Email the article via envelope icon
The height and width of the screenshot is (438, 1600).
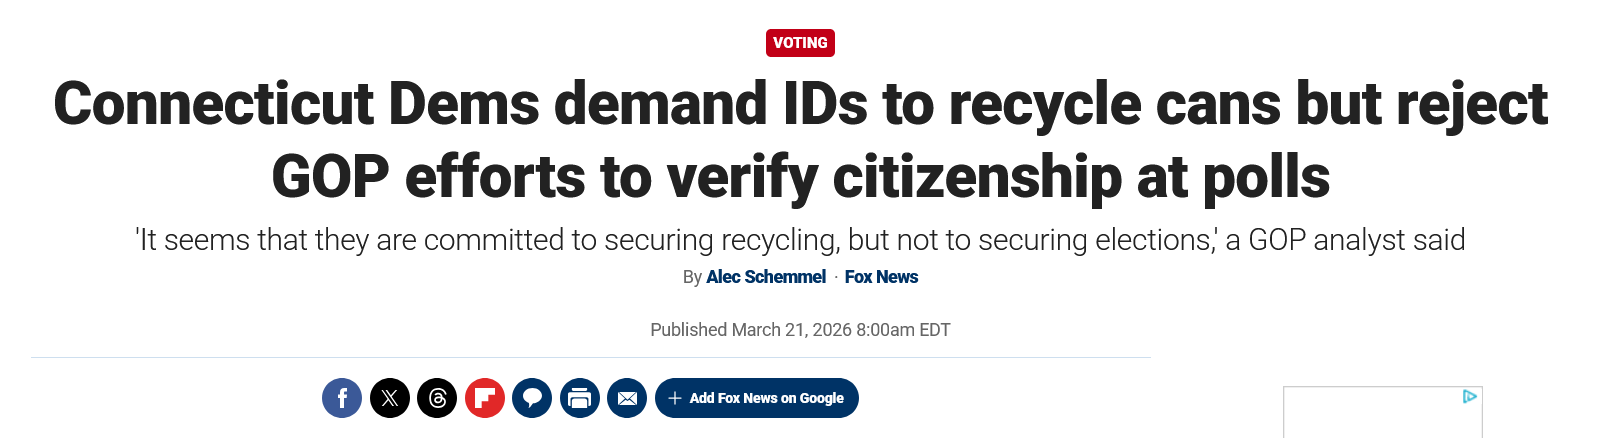pyautogui.click(x=627, y=398)
